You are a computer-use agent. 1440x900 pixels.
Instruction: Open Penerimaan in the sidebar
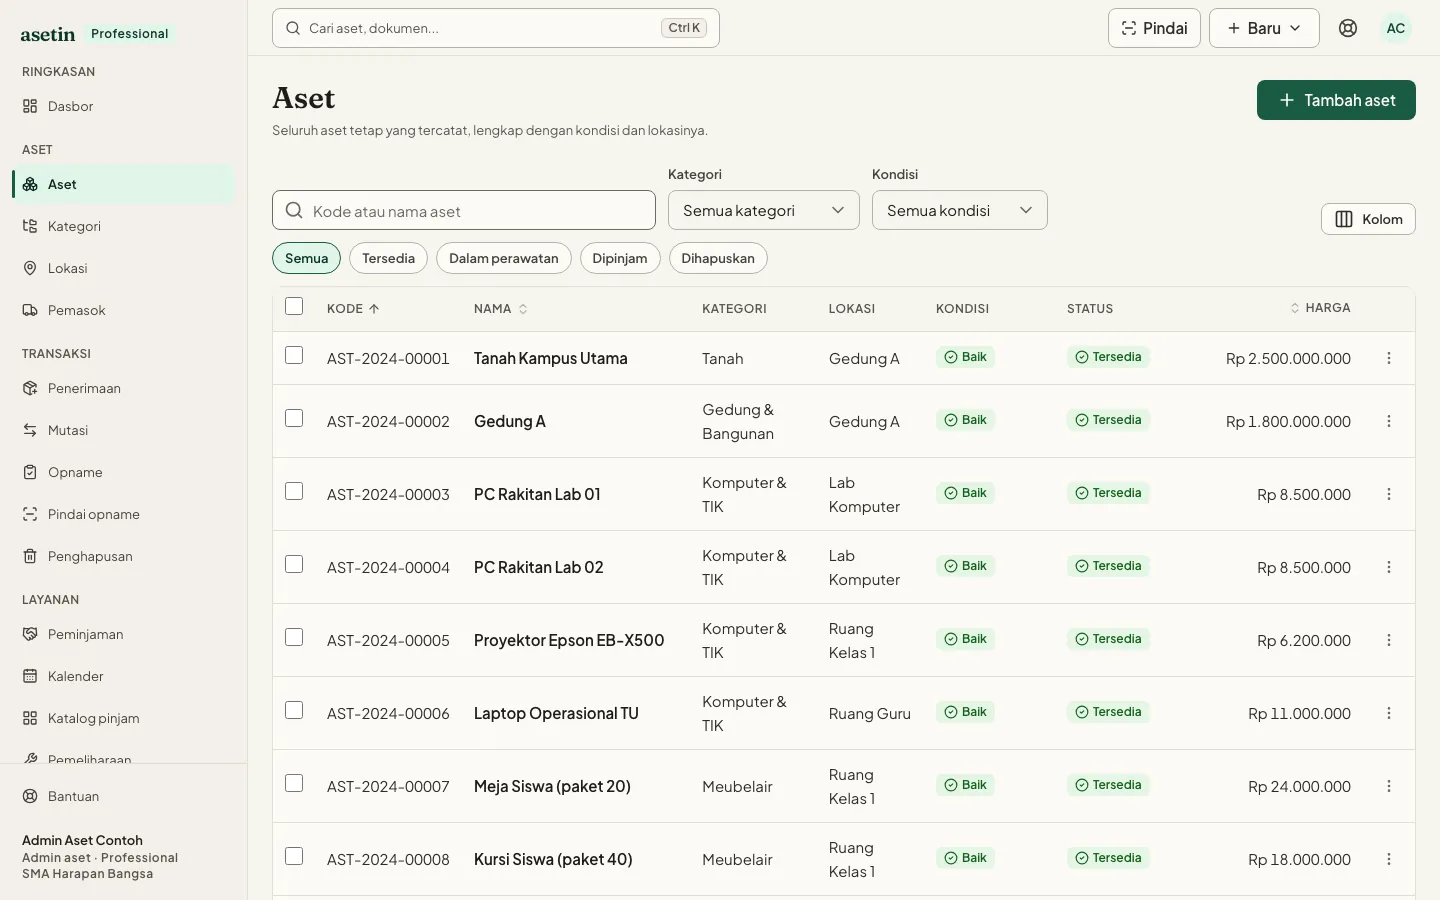point(124,388)
